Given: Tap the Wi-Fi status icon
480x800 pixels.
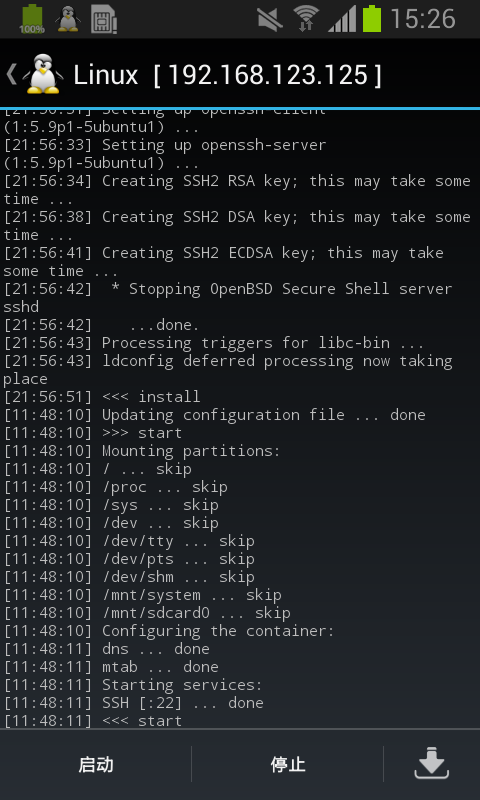Looking at the screenshot, I should click(306, 19).
